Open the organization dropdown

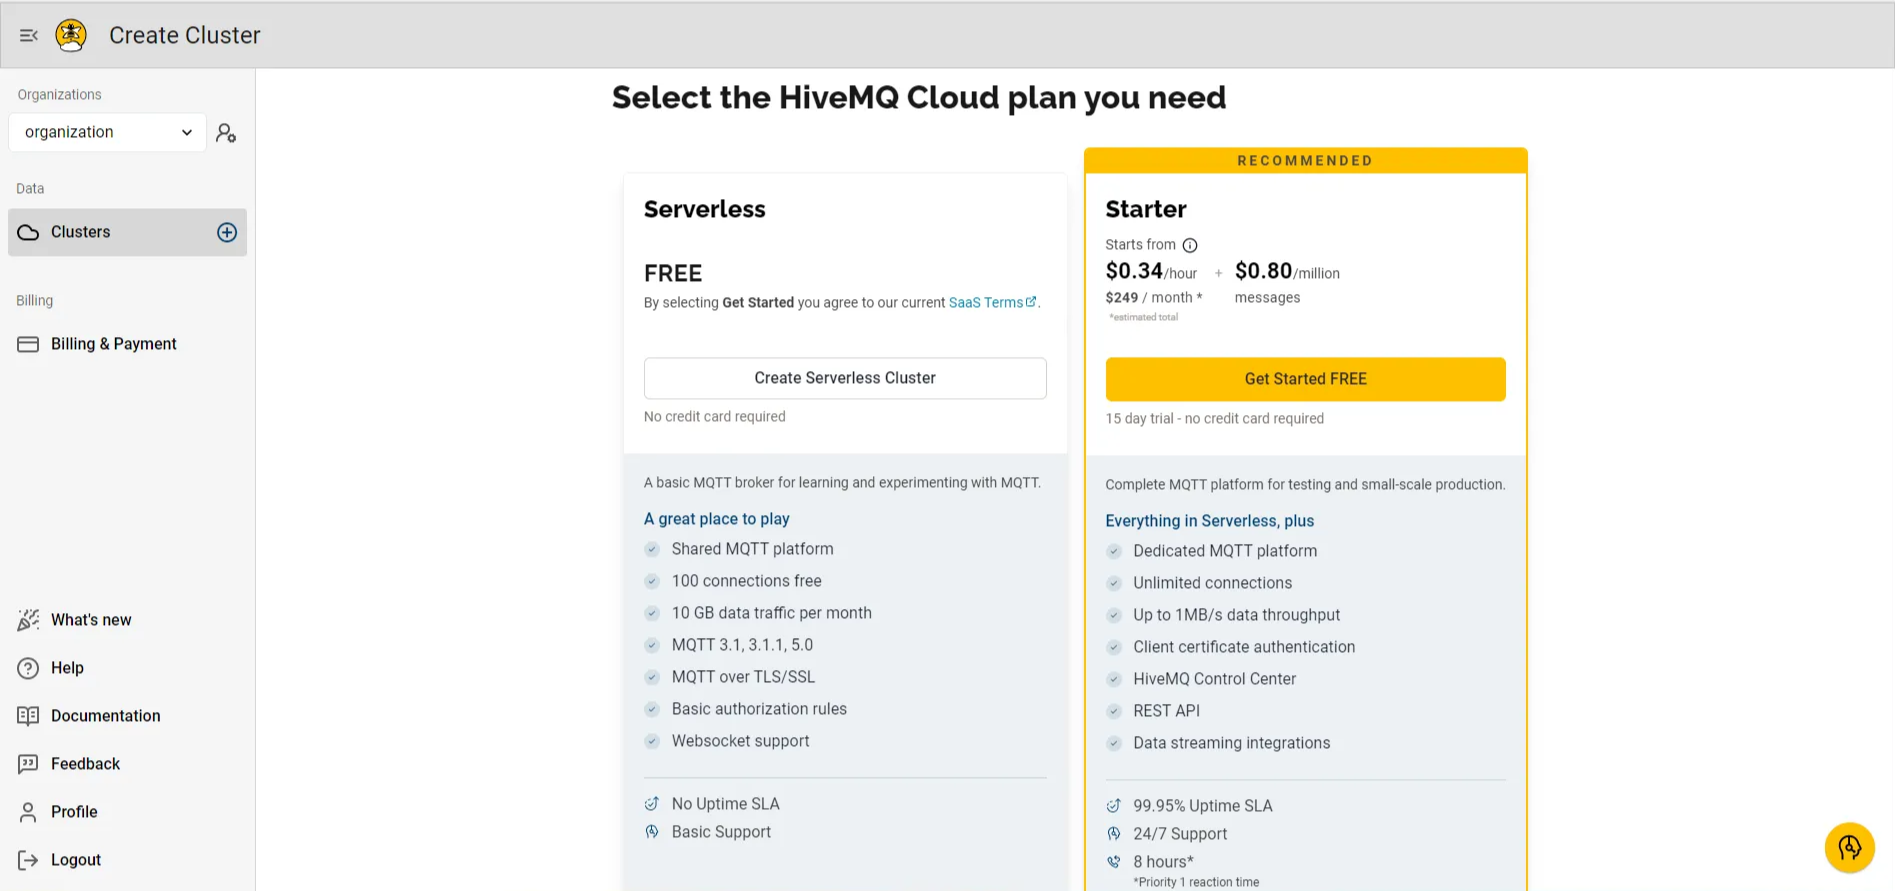tap(107, 132)
